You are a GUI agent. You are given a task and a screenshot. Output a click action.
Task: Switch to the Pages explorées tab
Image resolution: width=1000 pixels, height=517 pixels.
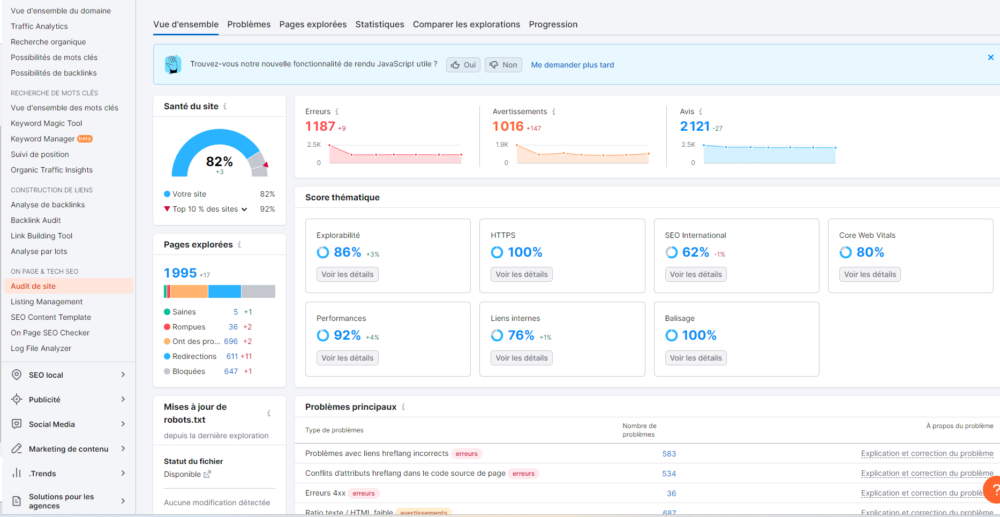coord(313,24)
